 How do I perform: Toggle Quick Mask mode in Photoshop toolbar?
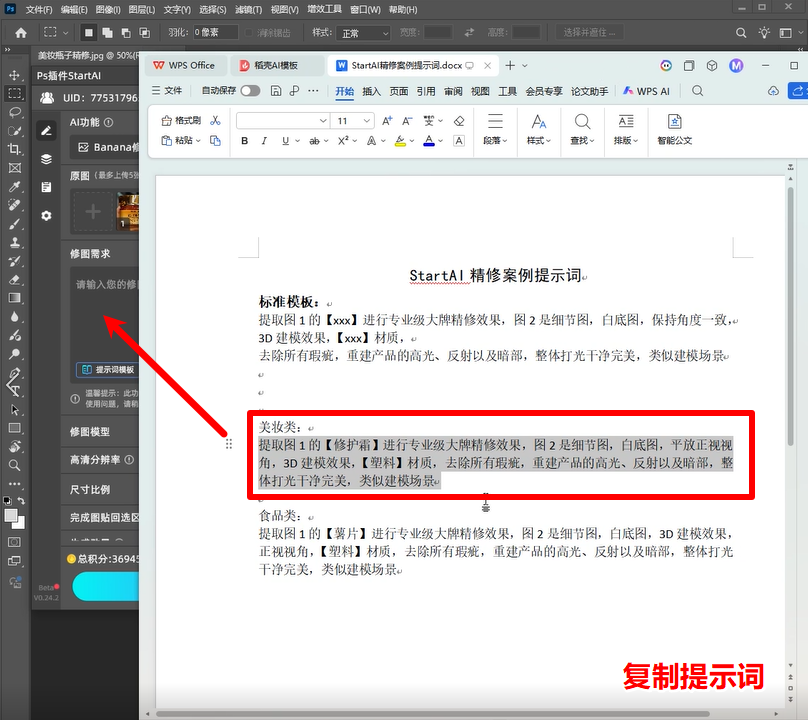(x=14, y=542)
